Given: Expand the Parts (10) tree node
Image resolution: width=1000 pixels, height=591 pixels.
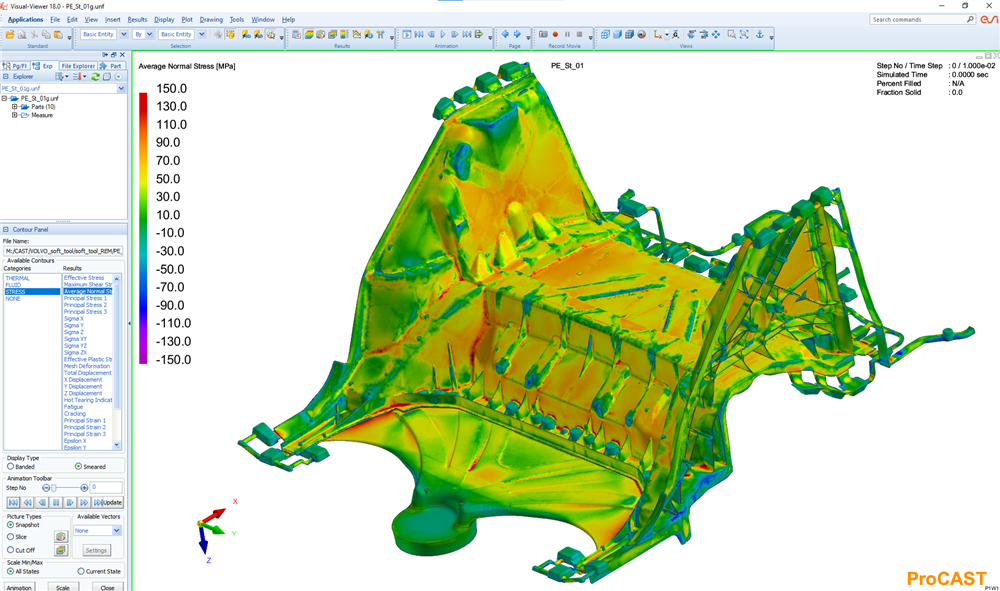Looking at the screenshot, I should tap(14, 107).
